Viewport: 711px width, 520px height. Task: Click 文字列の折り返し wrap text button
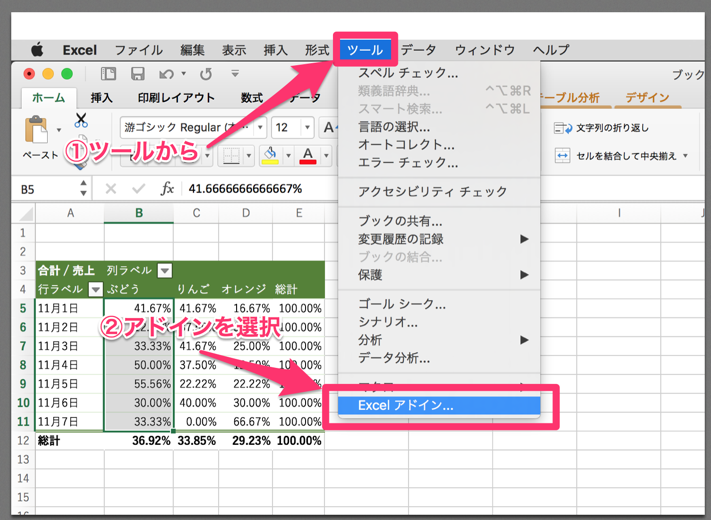click(x=601, y=128)
